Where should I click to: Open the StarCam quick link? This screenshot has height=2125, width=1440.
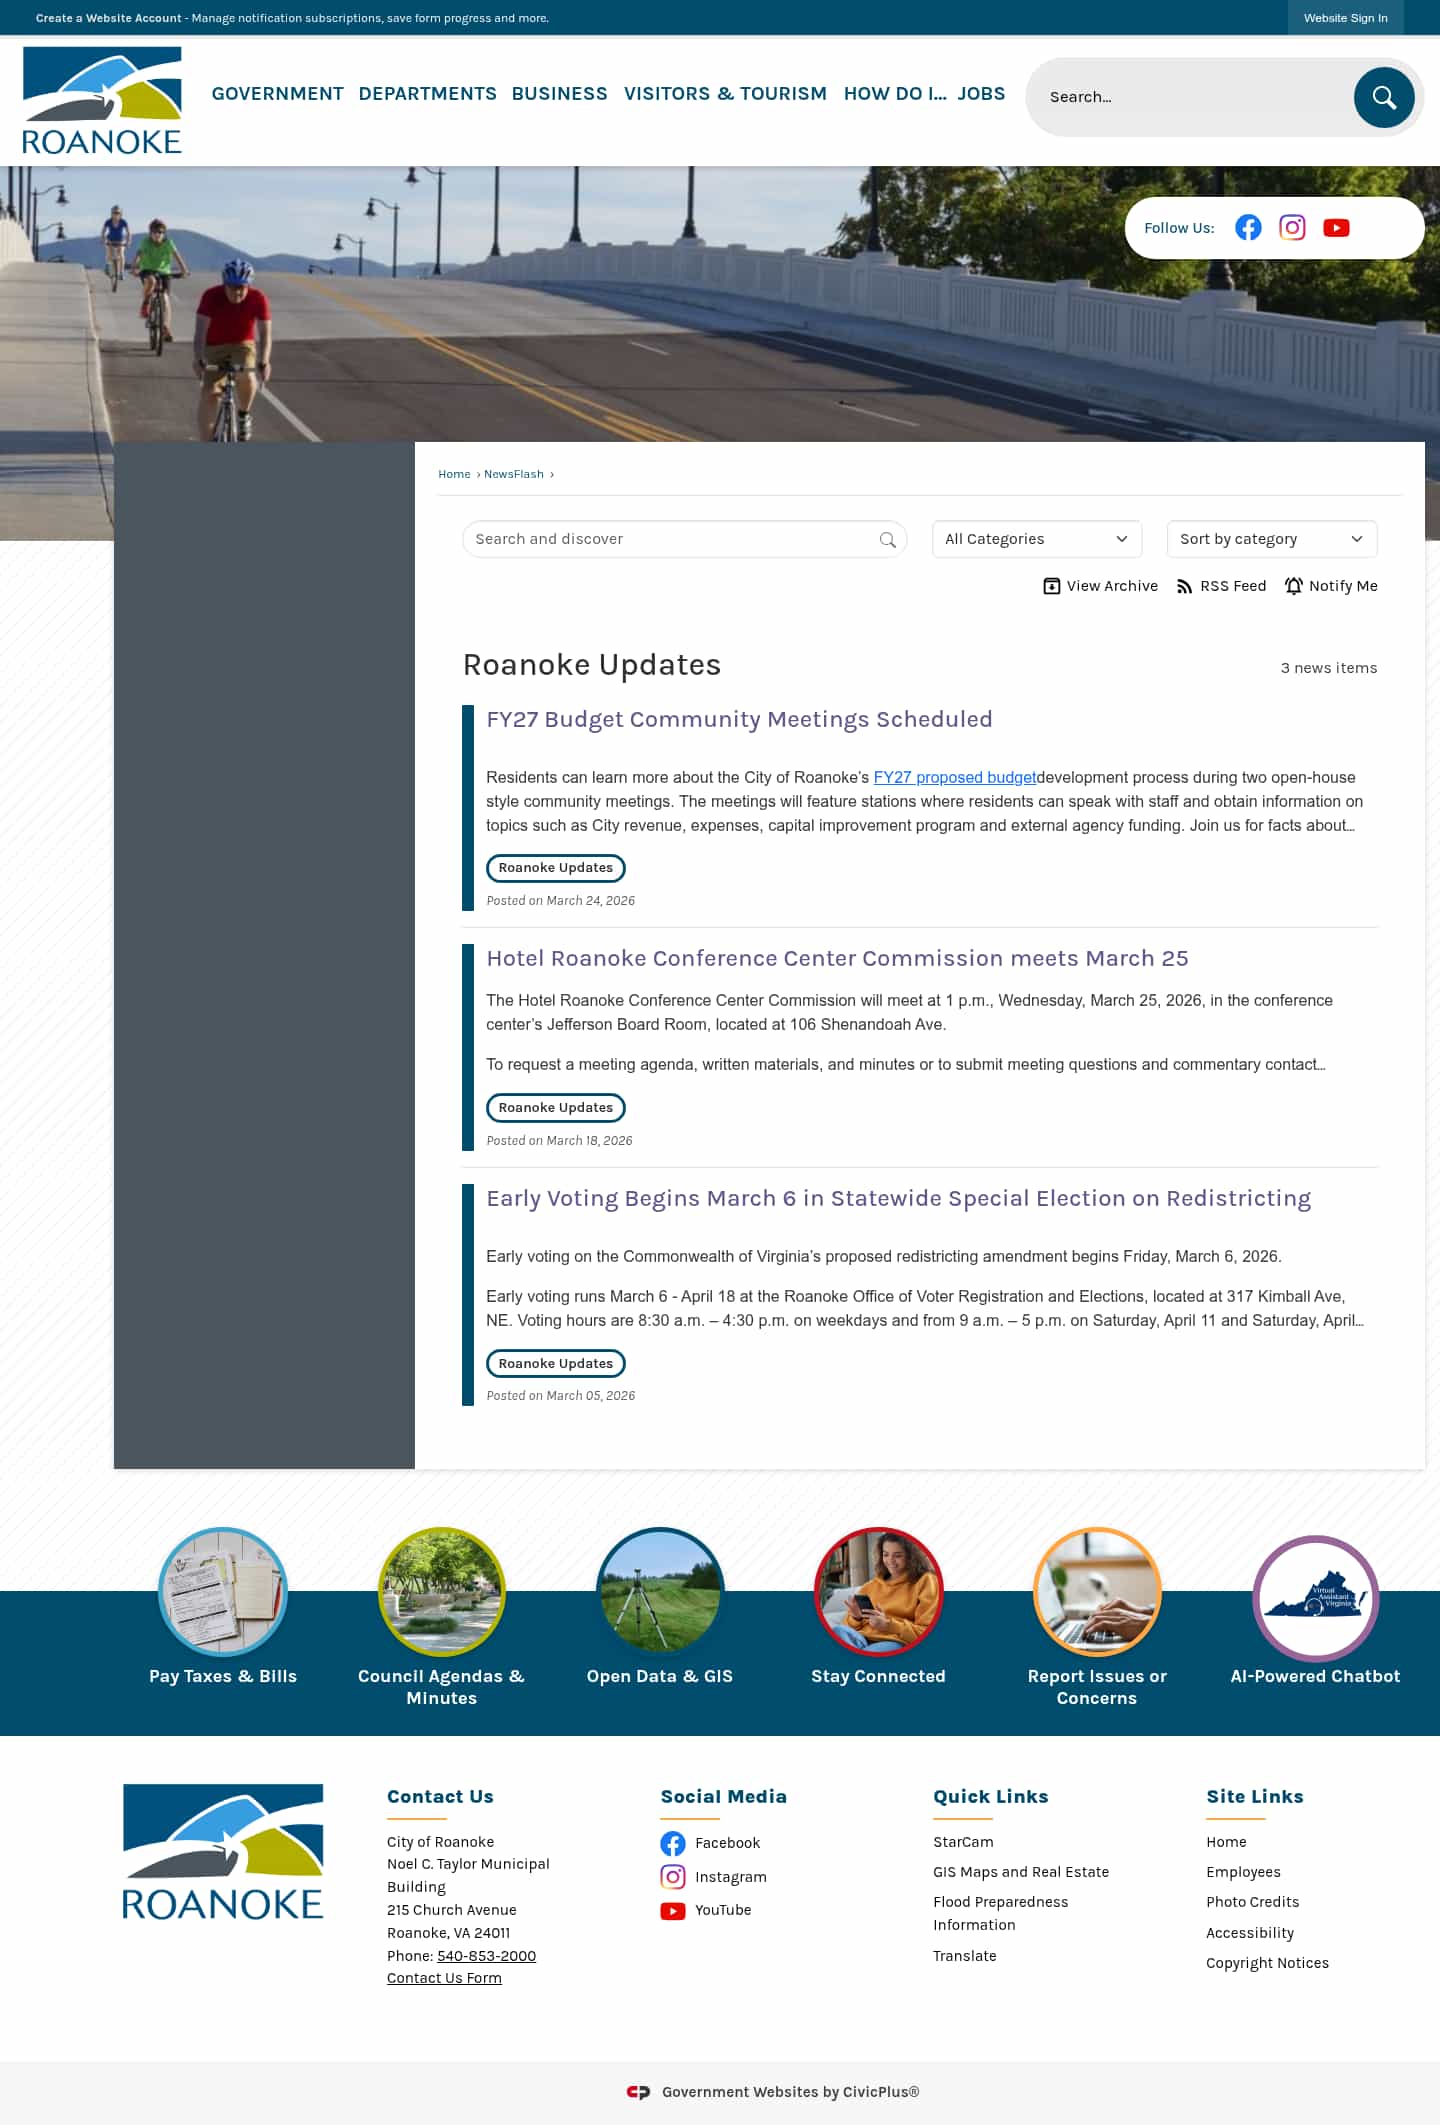pyautogui.click(x=963, y=1842)
